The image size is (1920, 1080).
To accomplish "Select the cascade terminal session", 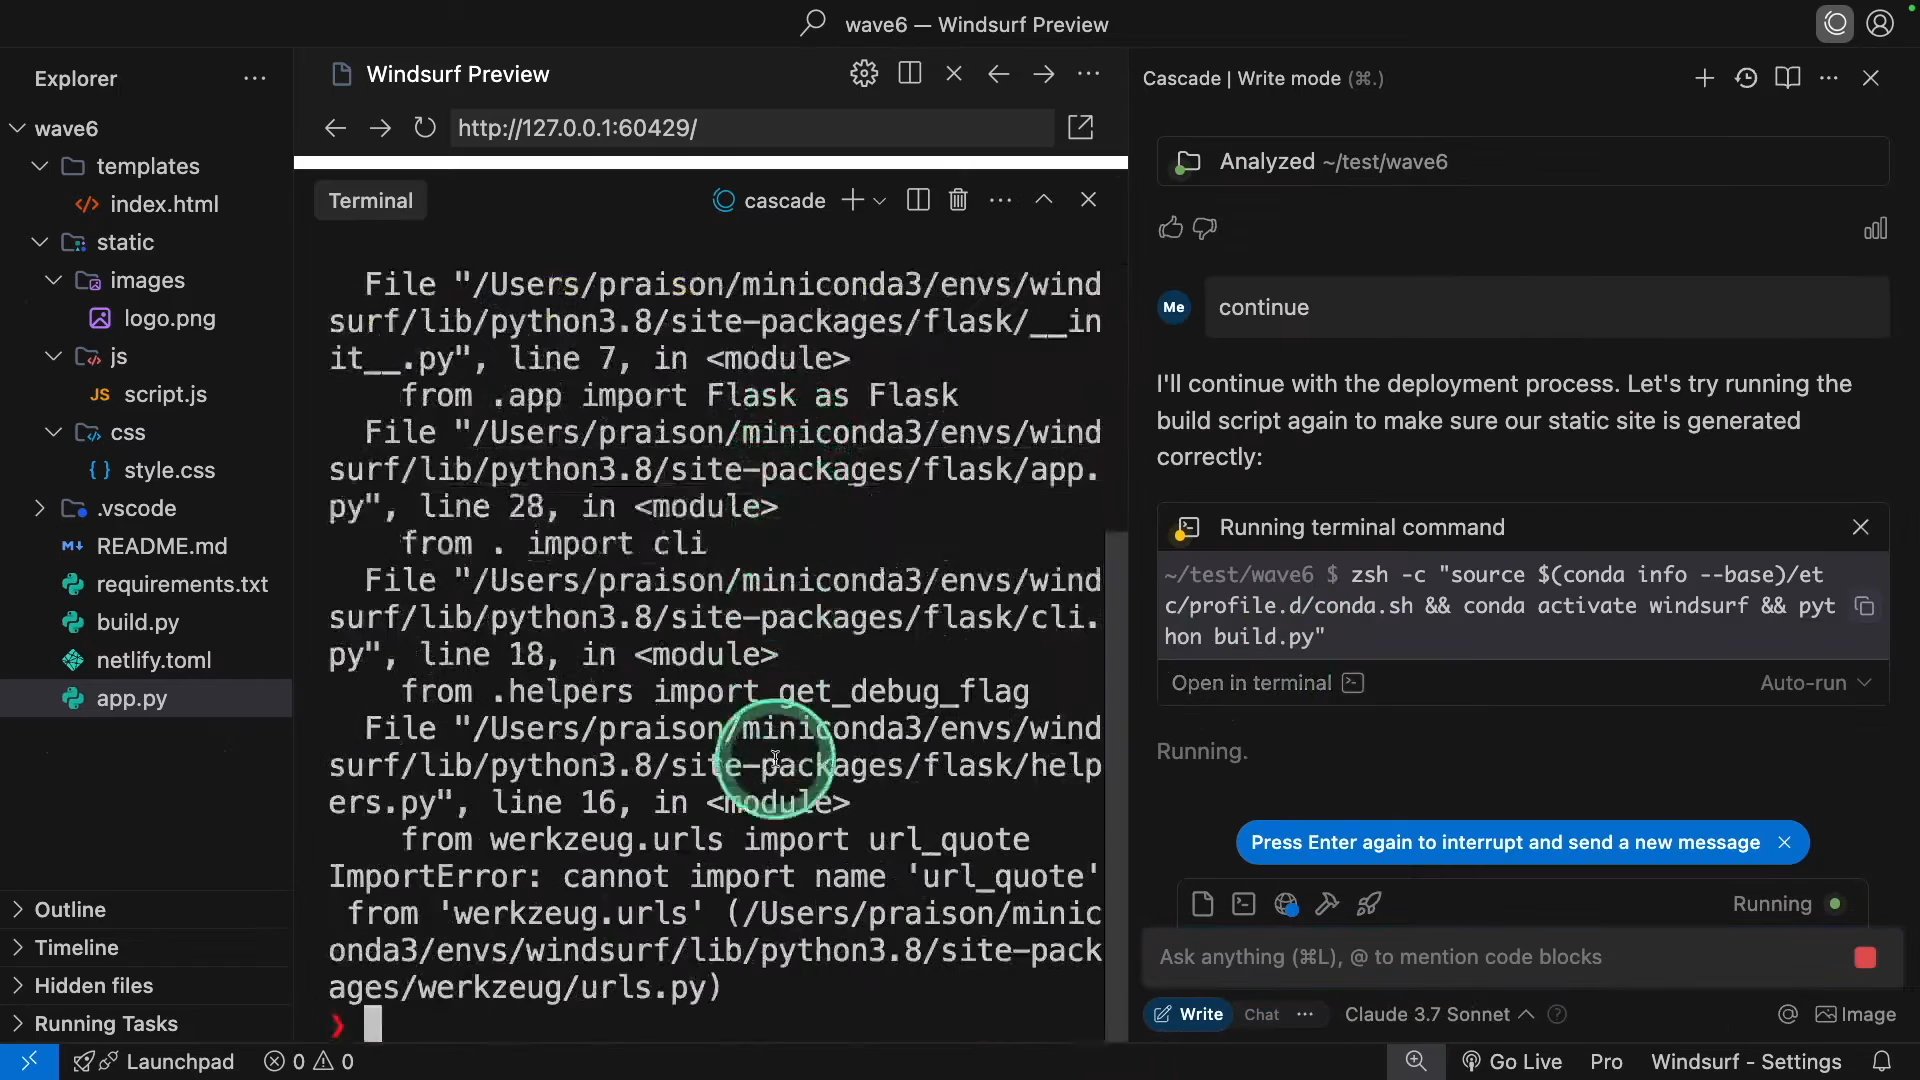I will point(769,200).
